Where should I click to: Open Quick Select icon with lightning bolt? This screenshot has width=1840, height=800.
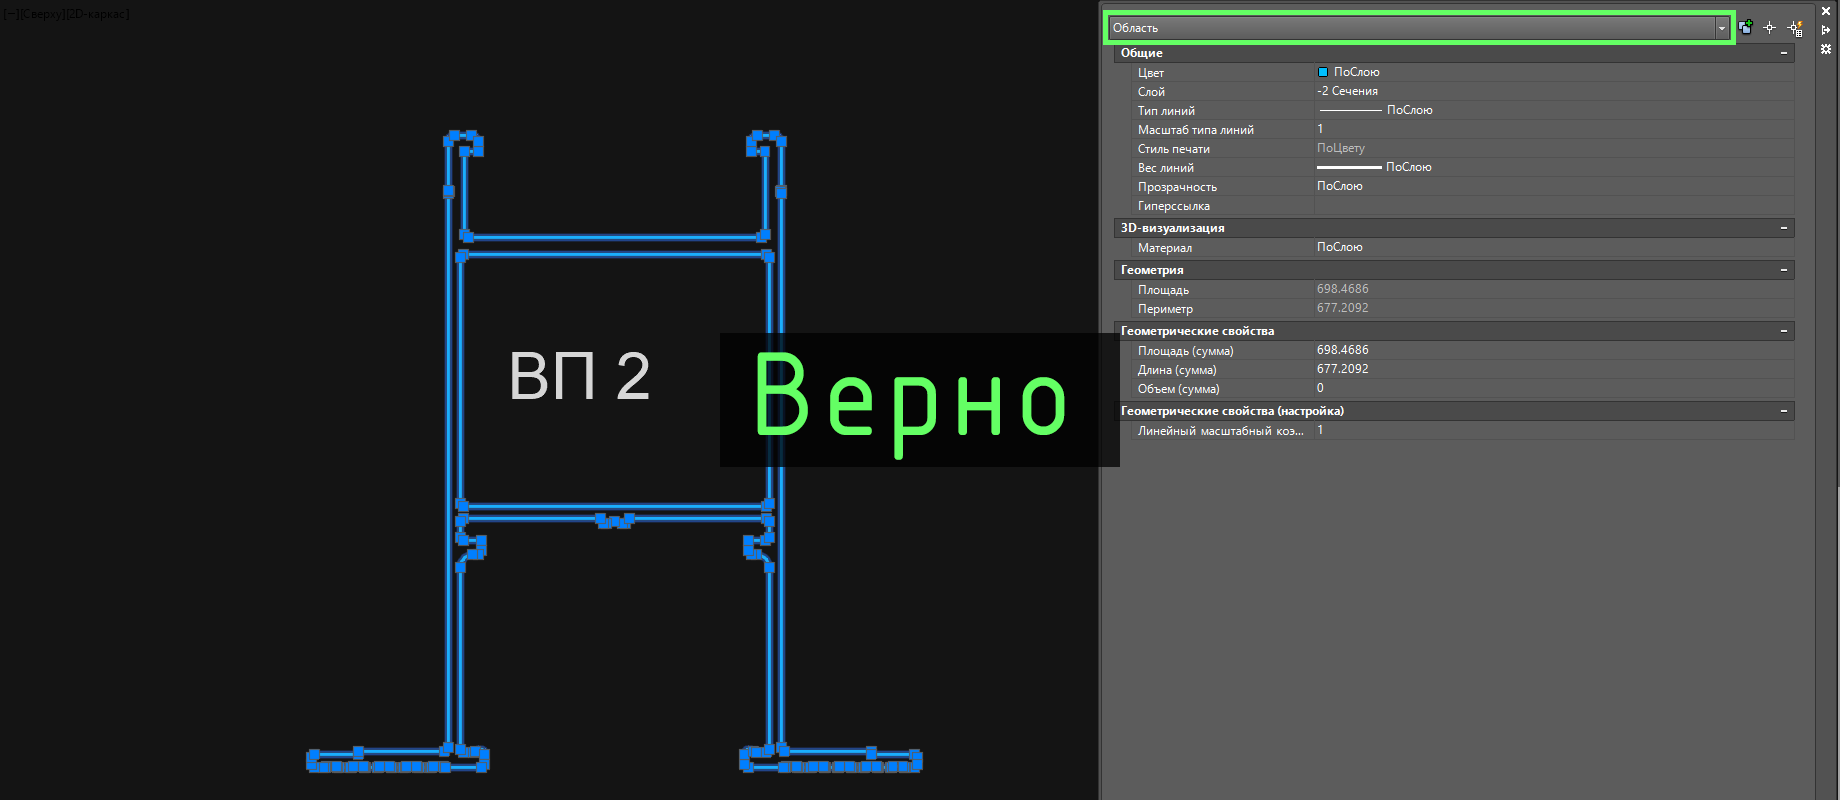click(1795, 28)
